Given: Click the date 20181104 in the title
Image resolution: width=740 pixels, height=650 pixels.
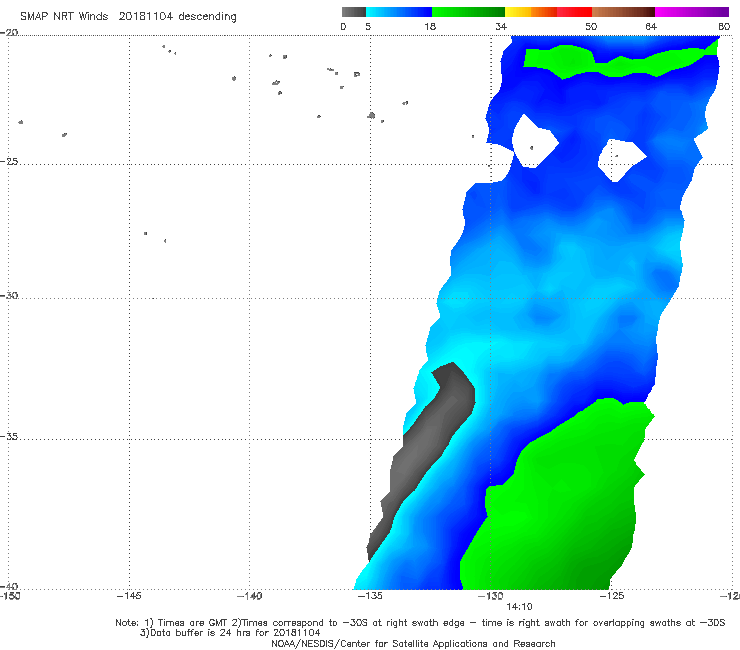Looking at the screenshot, I should [145, 16].
